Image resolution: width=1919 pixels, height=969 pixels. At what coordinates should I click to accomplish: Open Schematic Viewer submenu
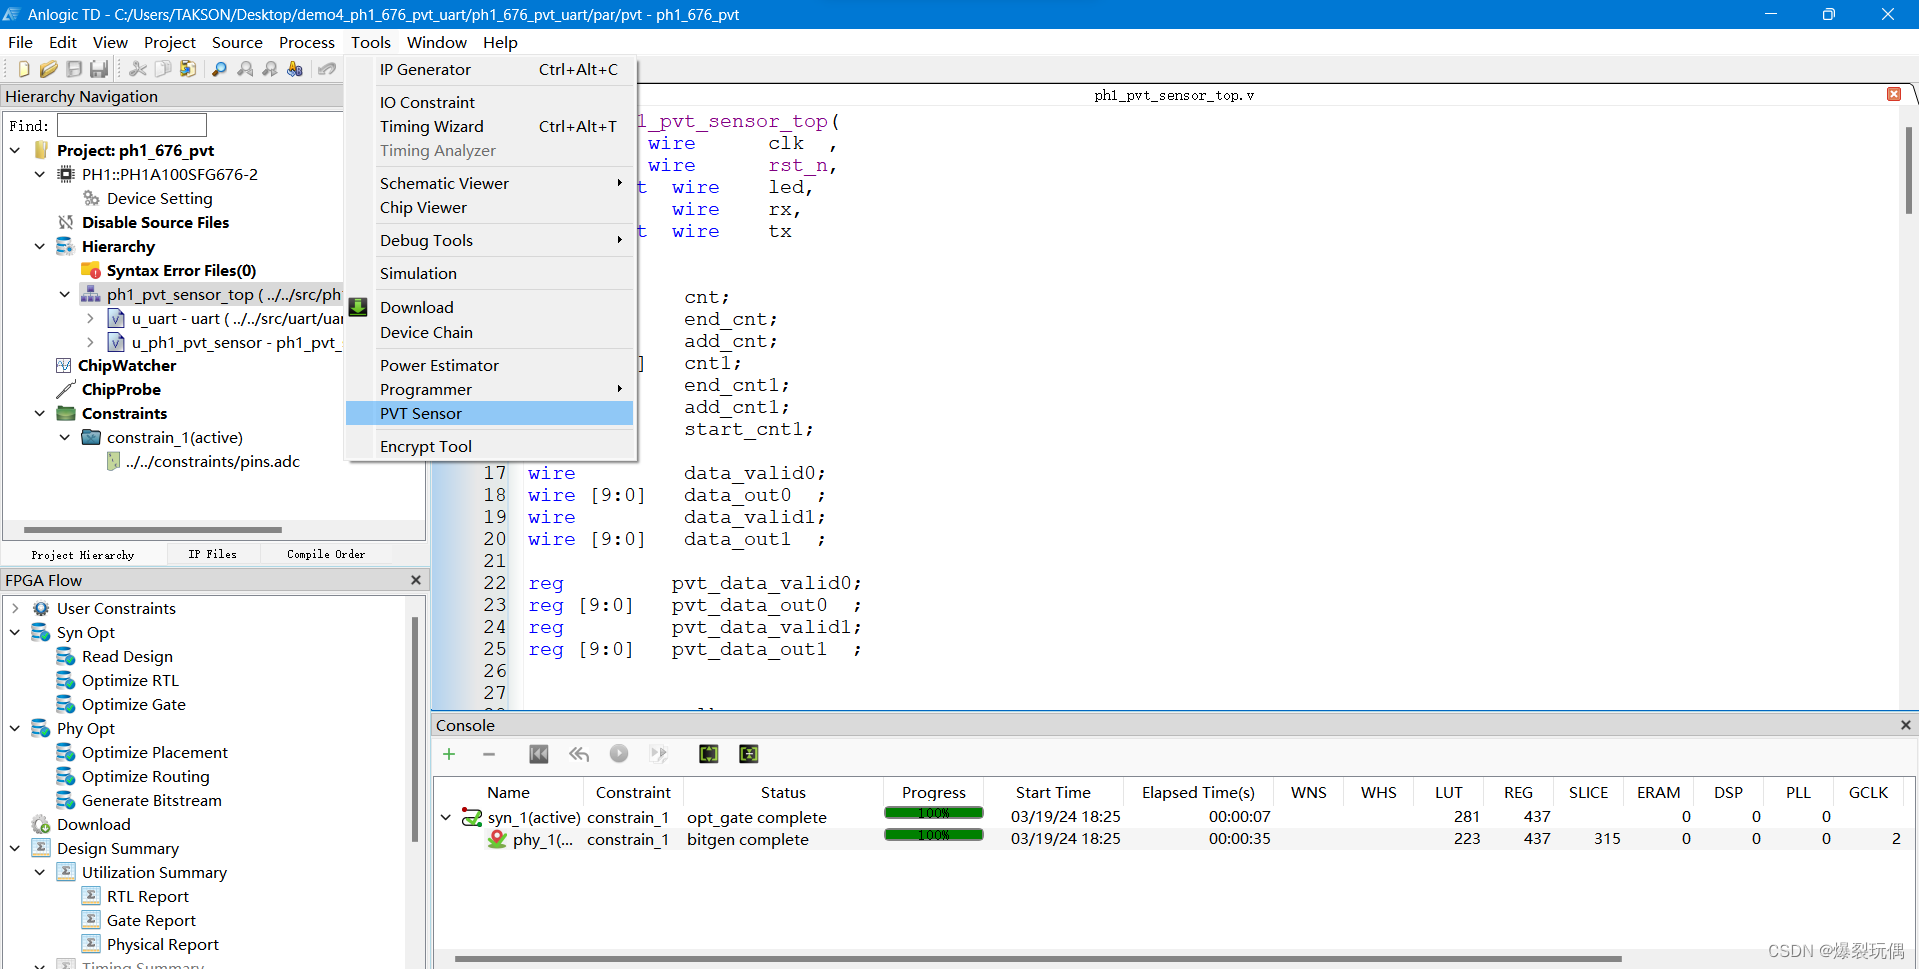coord(490,183)
